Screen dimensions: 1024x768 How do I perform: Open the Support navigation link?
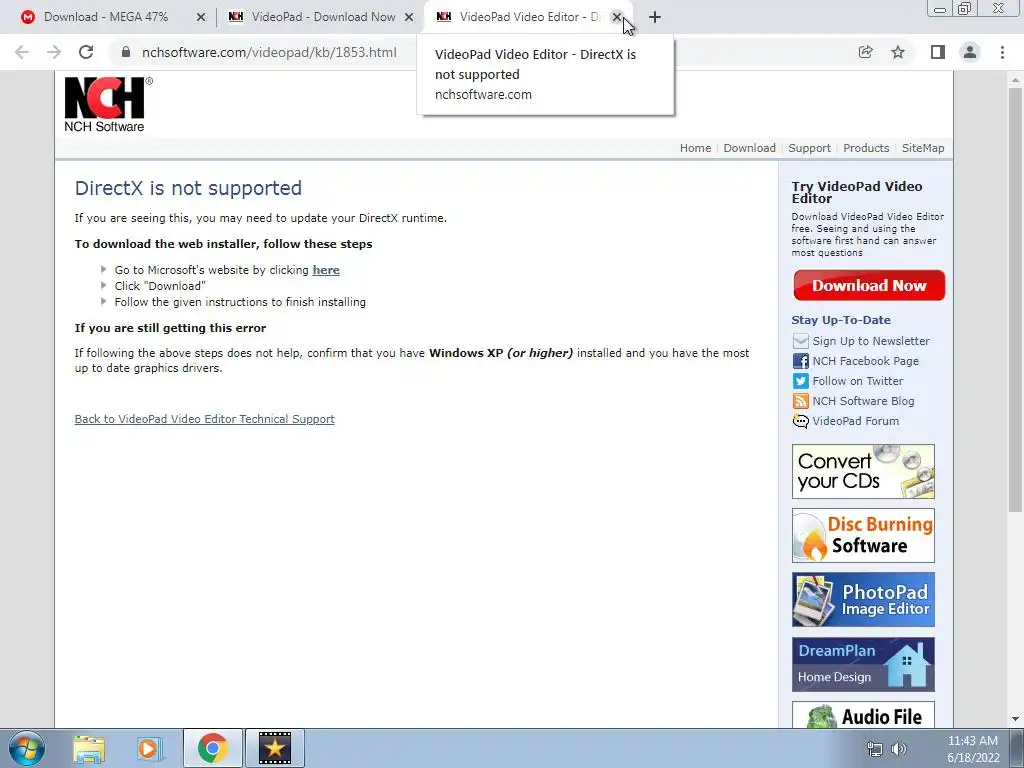809,148
